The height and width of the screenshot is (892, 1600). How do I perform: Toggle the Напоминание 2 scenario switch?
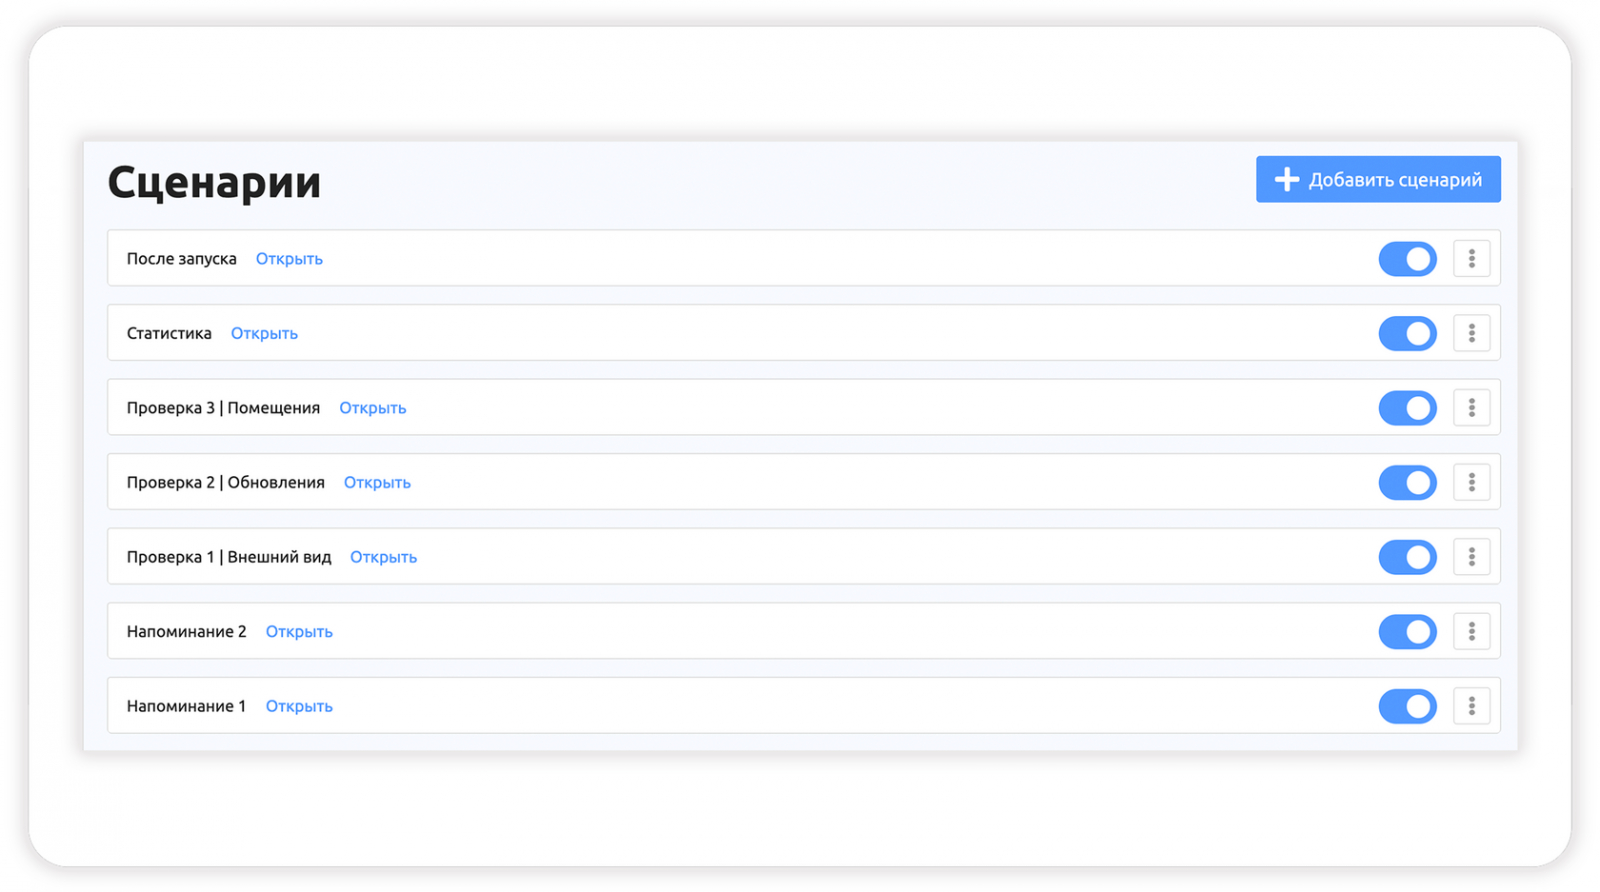point(1407,631)
